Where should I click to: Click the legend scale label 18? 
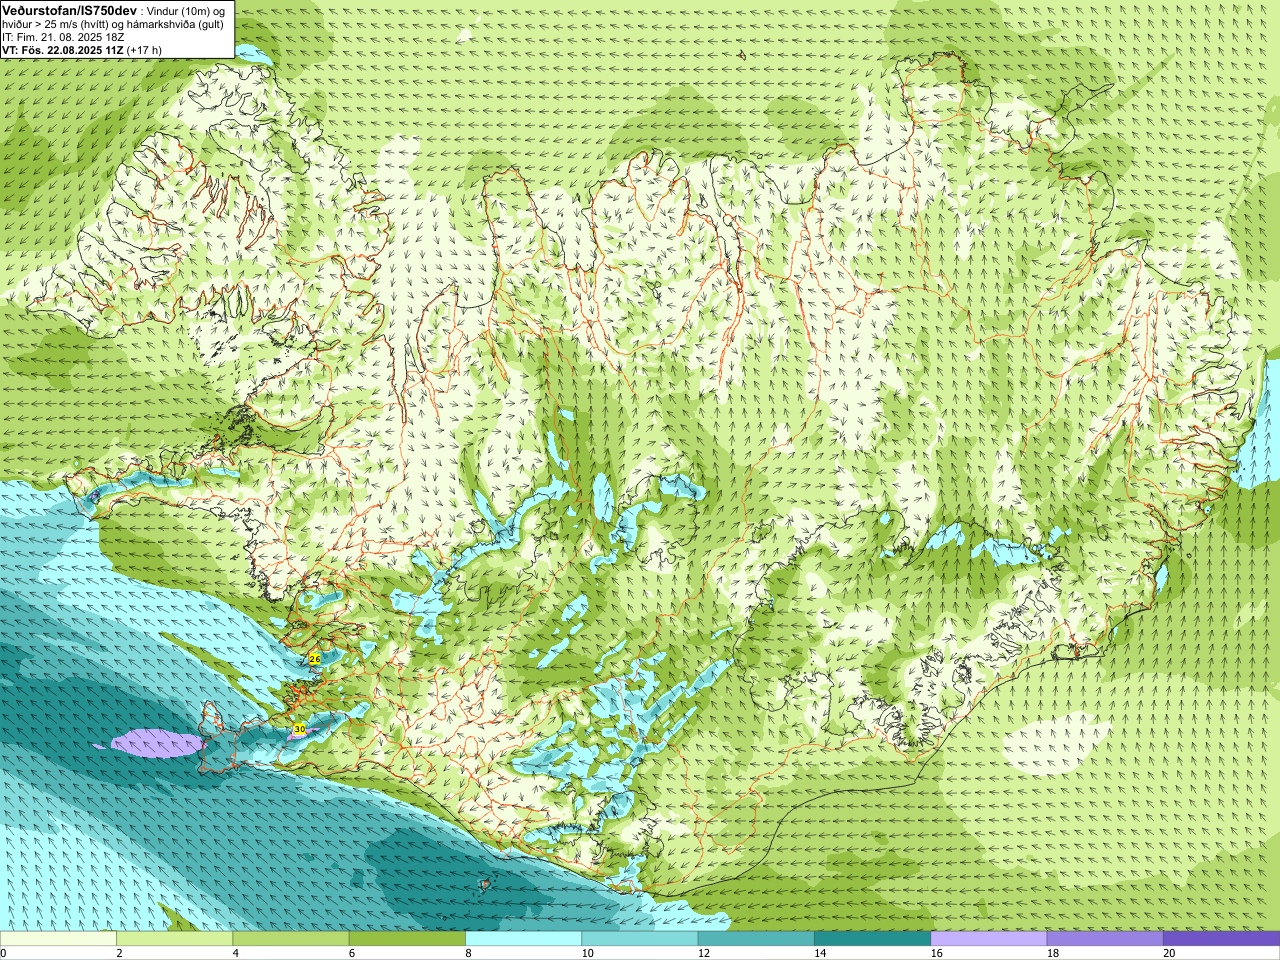coord(1053,953)
